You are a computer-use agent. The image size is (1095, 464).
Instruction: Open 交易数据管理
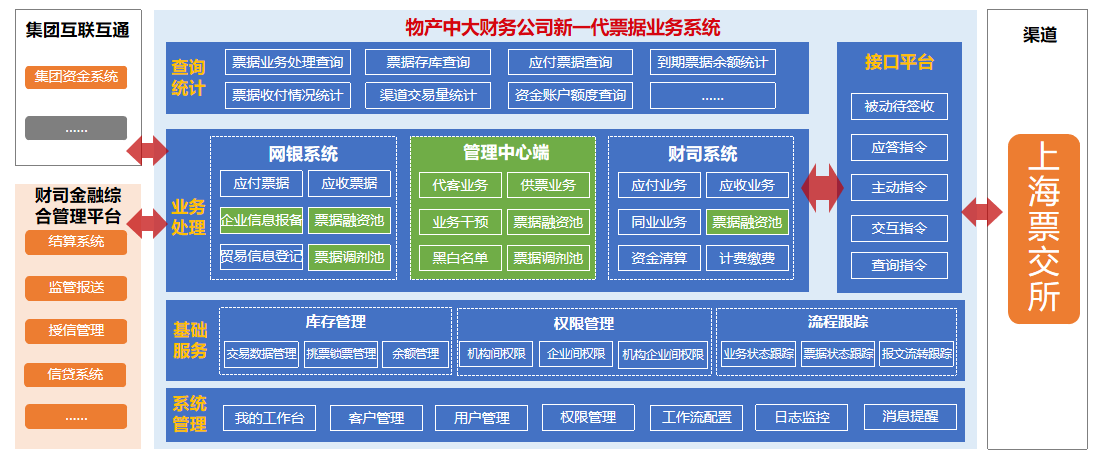[x=262, y=354]
